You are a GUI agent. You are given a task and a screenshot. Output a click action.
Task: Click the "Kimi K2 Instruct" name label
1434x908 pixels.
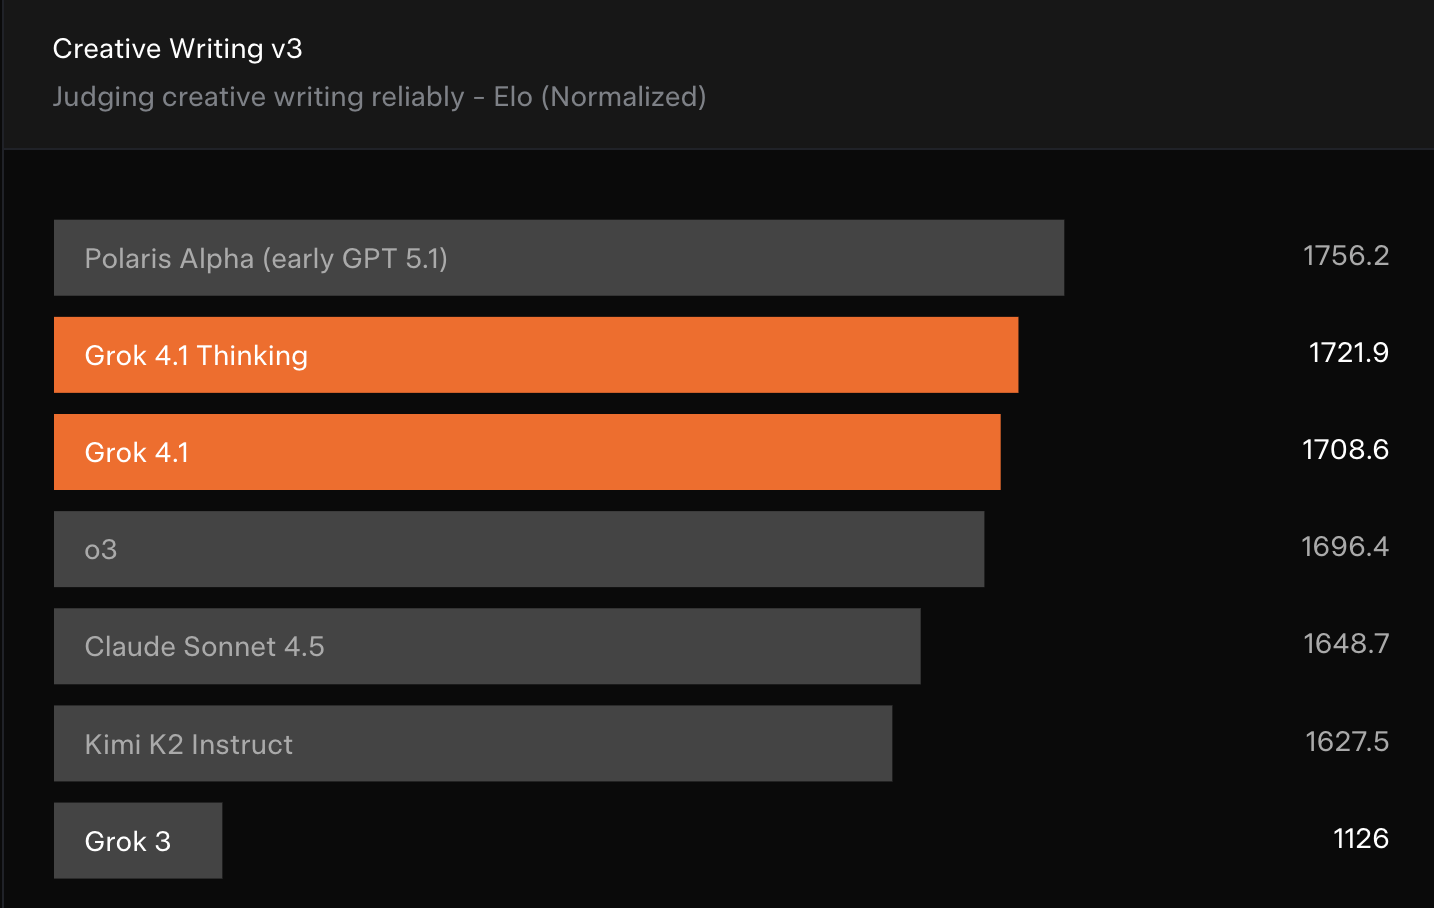(x=188, y=745)
